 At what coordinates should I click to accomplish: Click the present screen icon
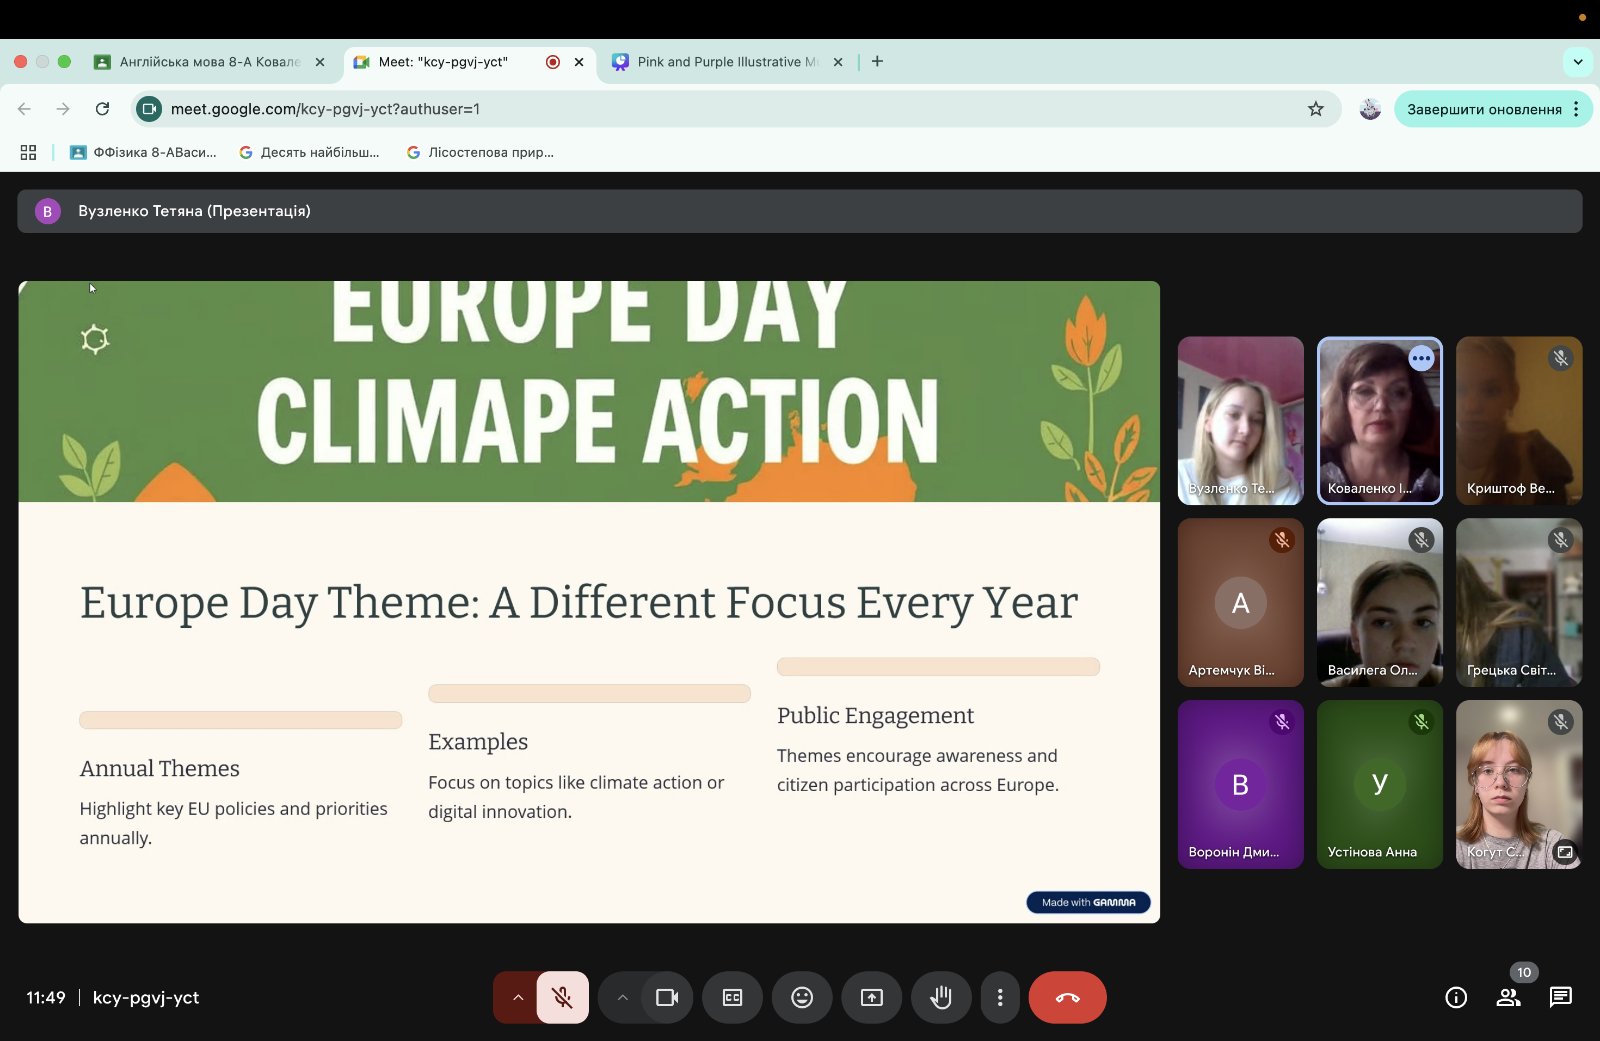(872, 997)
